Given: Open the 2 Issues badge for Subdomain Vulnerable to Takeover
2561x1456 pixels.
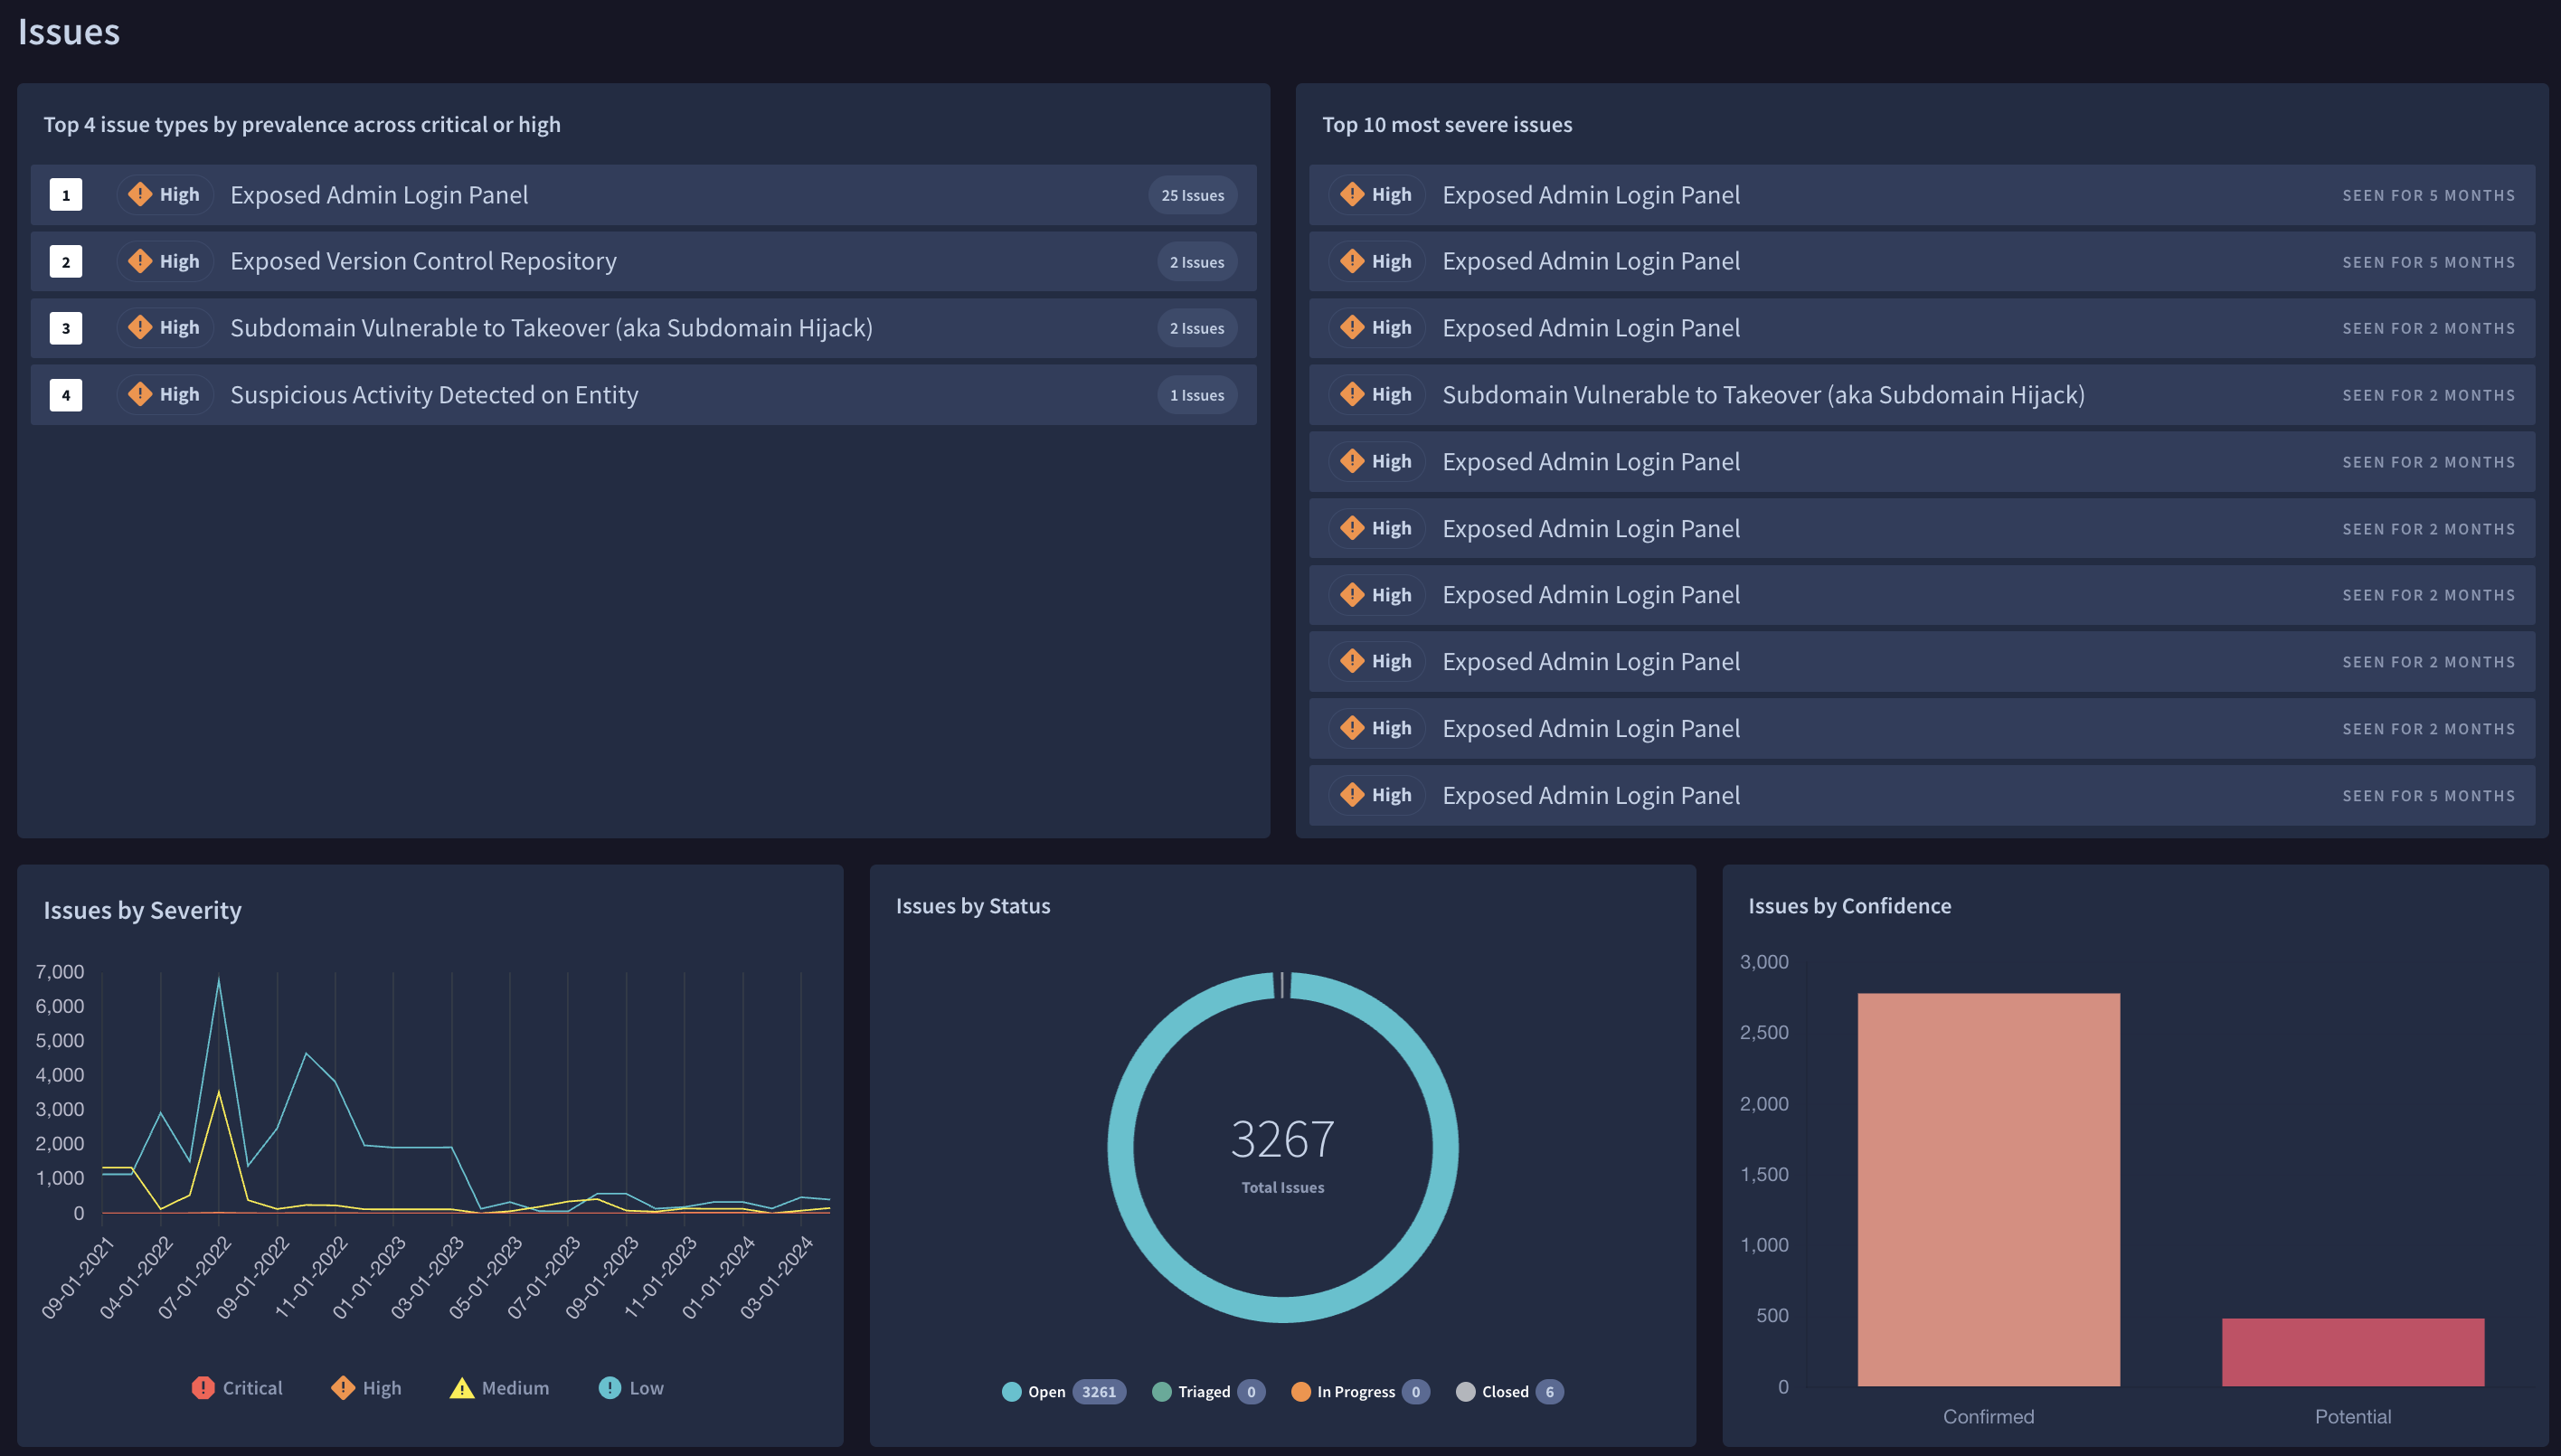Looking at the screenshot, I should coord(1196,328).
